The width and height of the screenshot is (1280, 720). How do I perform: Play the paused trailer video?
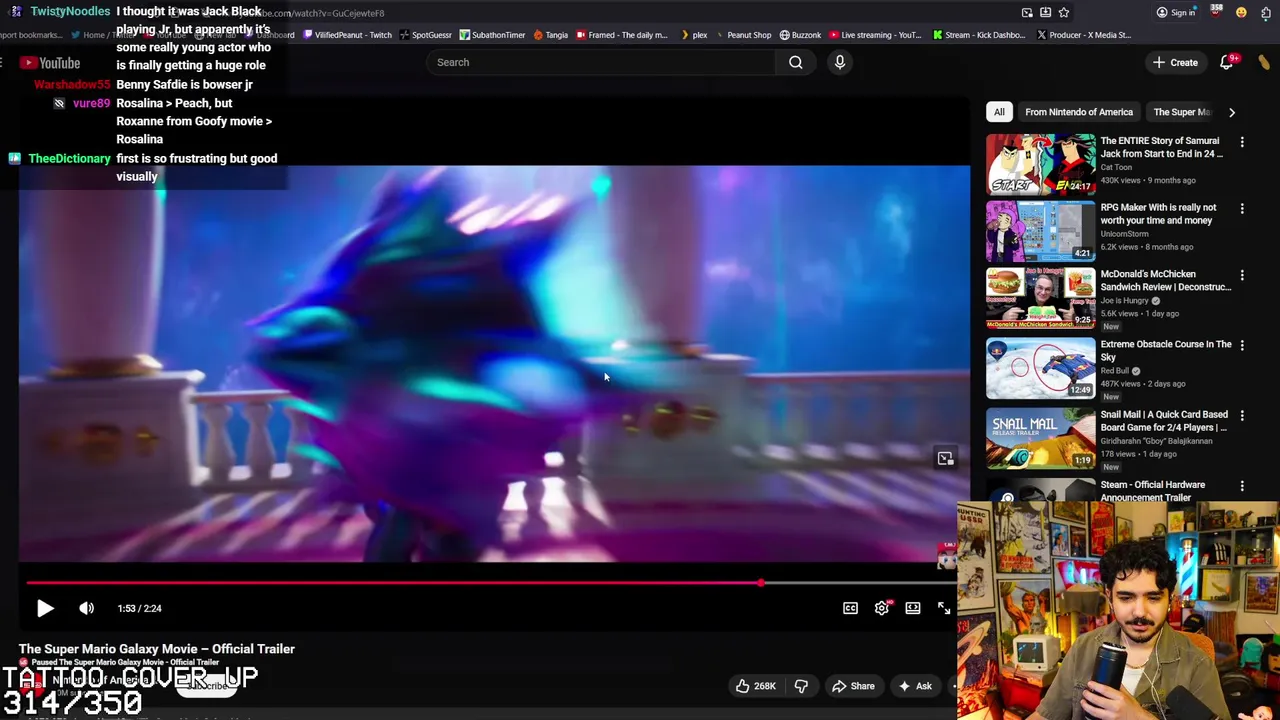coord(45,608)
